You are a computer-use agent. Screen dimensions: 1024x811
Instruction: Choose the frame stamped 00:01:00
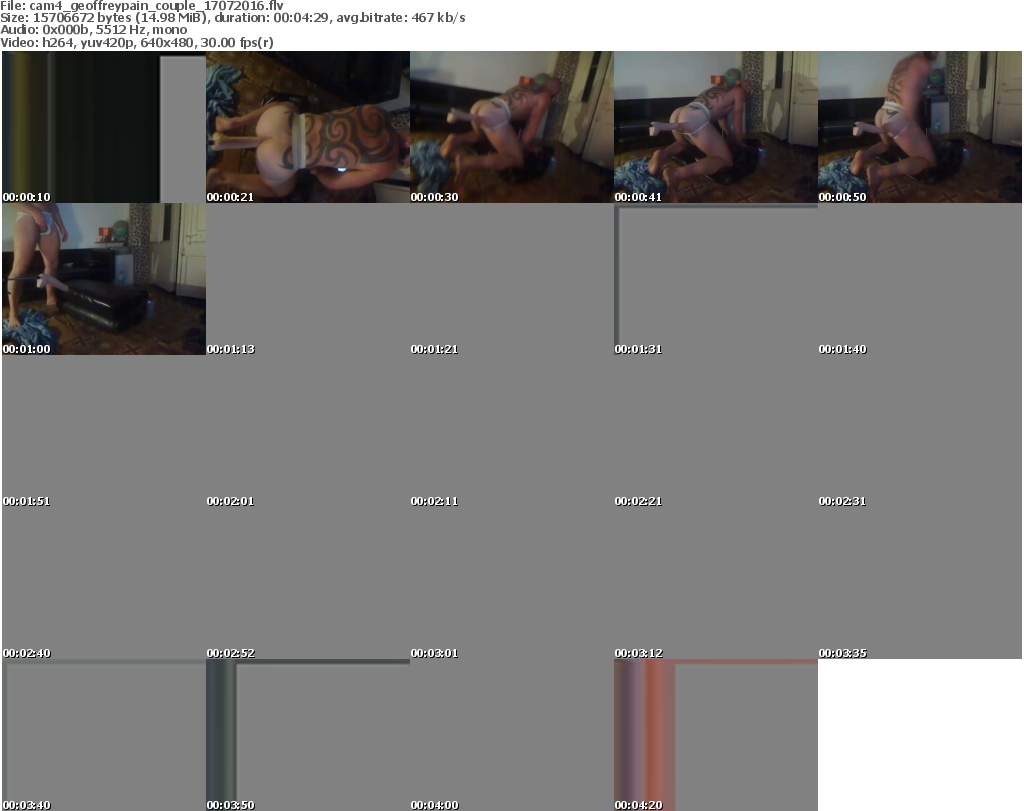pos(104,279)
